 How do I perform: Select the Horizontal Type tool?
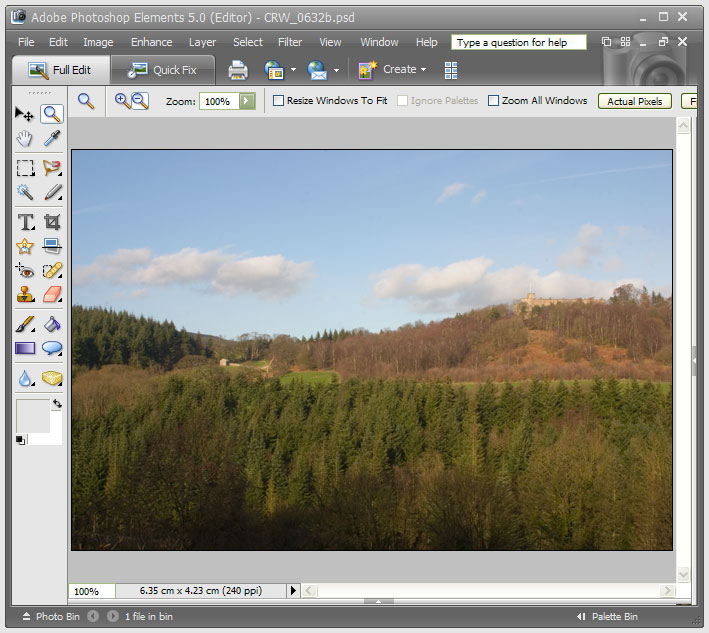pyautogui.click(x=26, y=222)
